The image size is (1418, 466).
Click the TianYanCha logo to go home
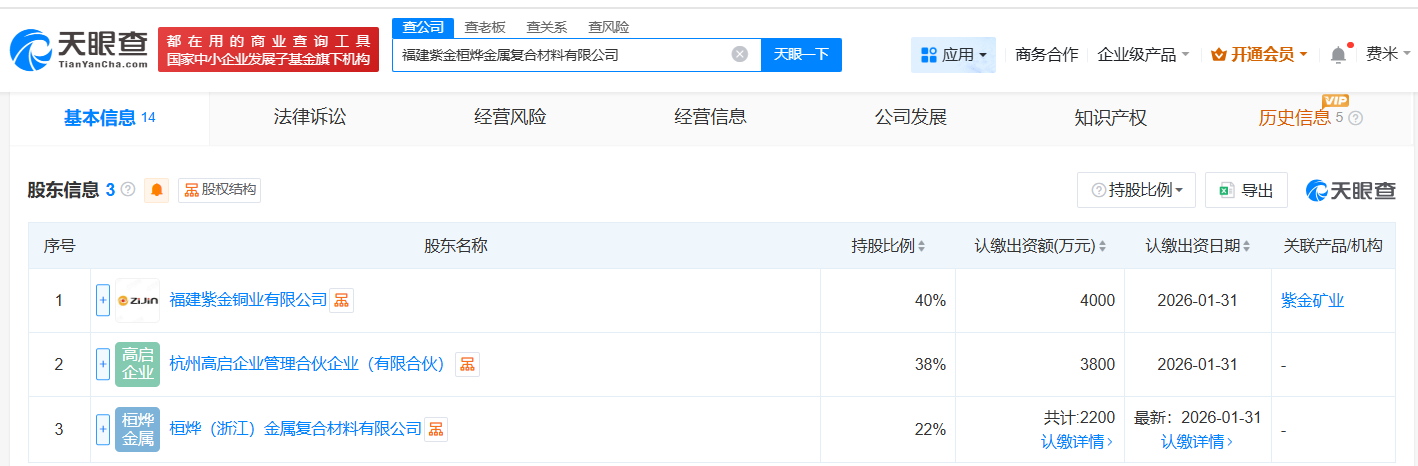[x=80, y=49]
